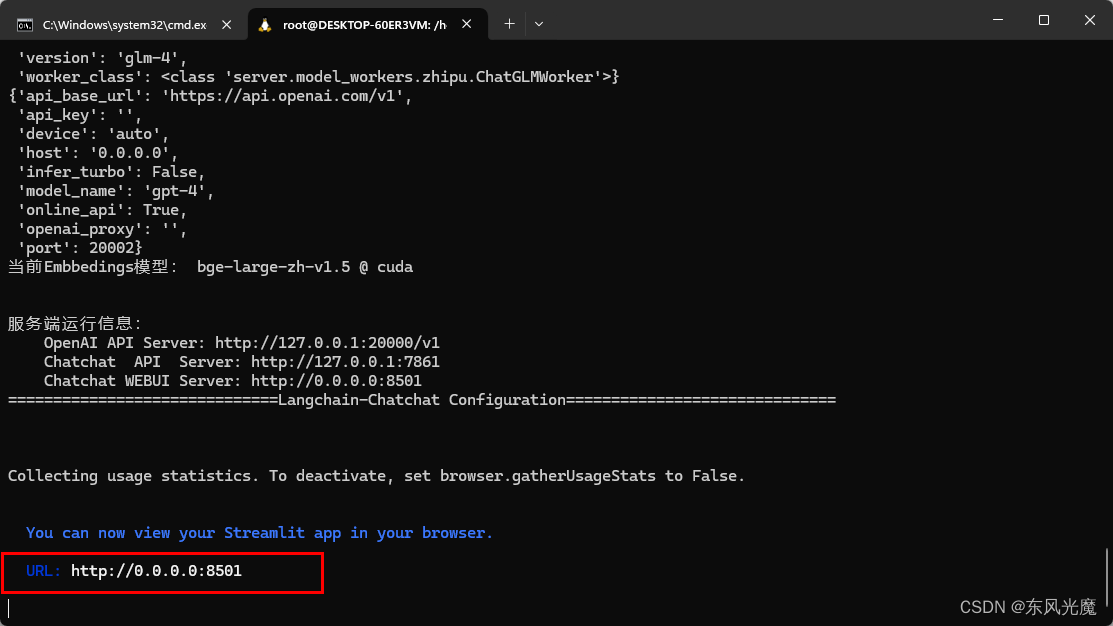1113x626 pixels.
Task: Click the 'host': '0.0.0.0' line
Action: pyautogui.click(x=97, y=153)
